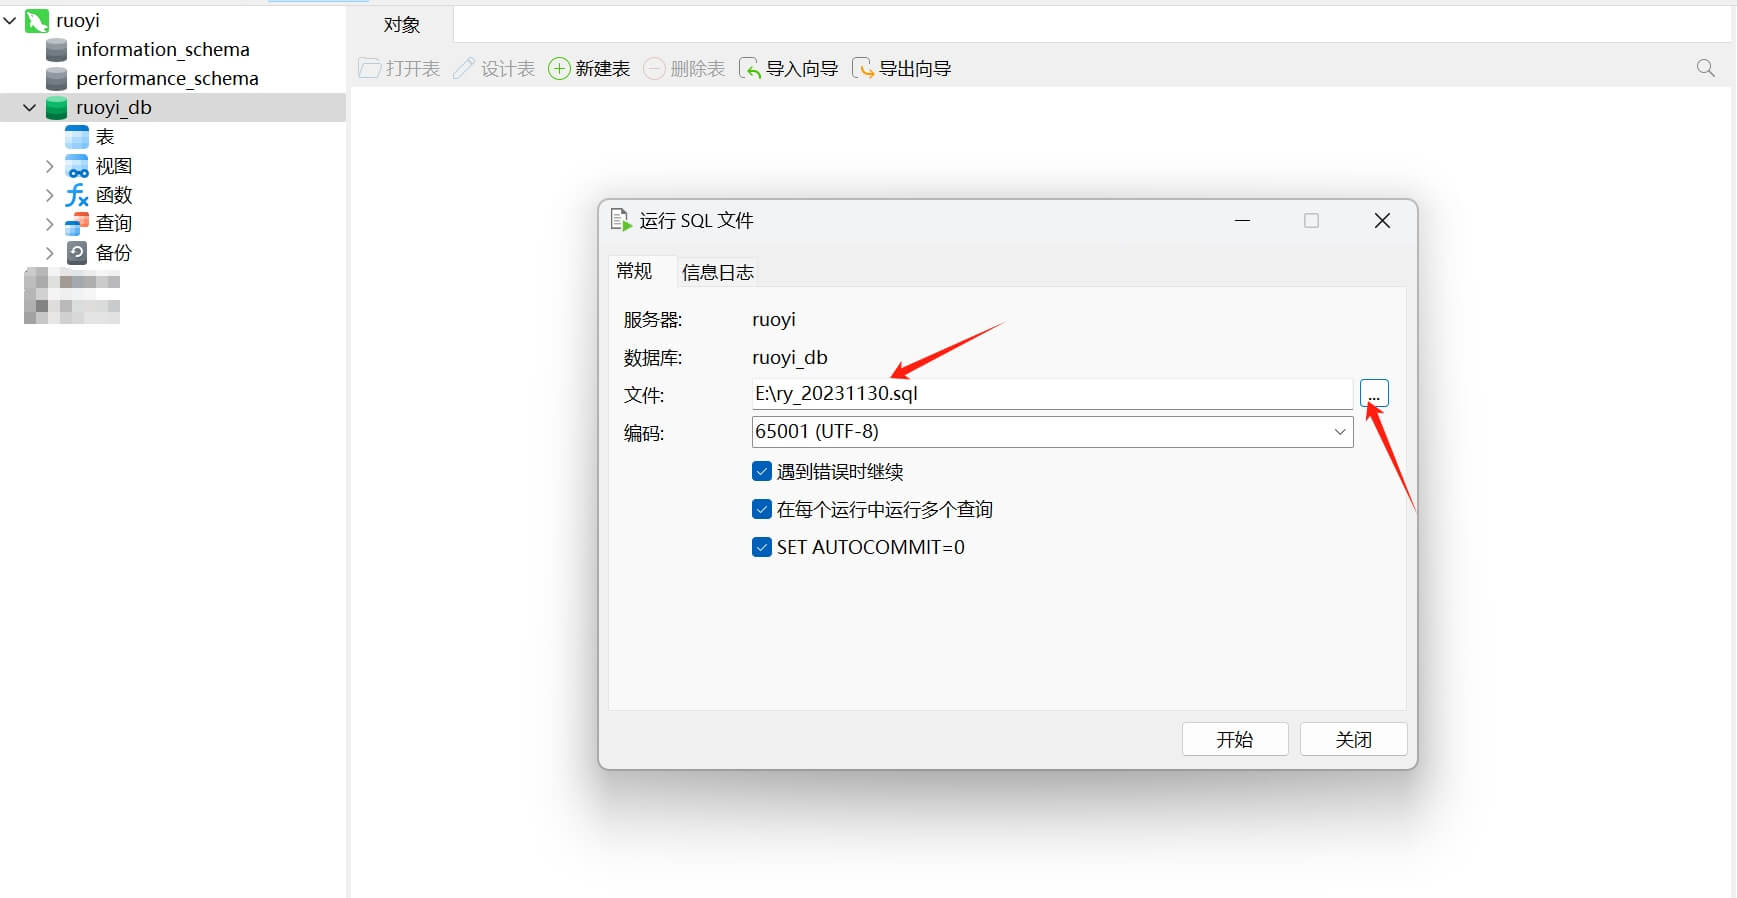The height and width of the screenshot is (898, 1737).
Task: Minimize the 运行 SQL 文件 dialog
Action: click(x=1242, y=220)
